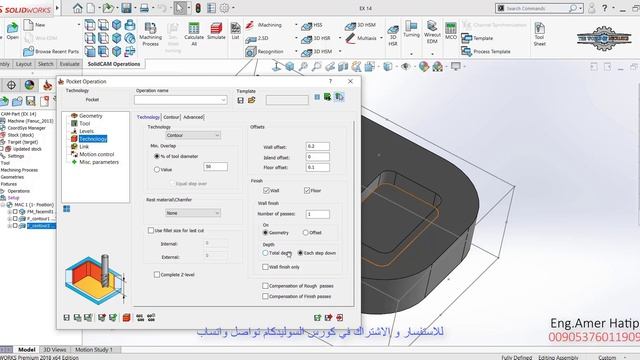Screen dimensions: 640x360
Task: Open the Evaluate ribbon tab
Action: [x=69, y=64]
